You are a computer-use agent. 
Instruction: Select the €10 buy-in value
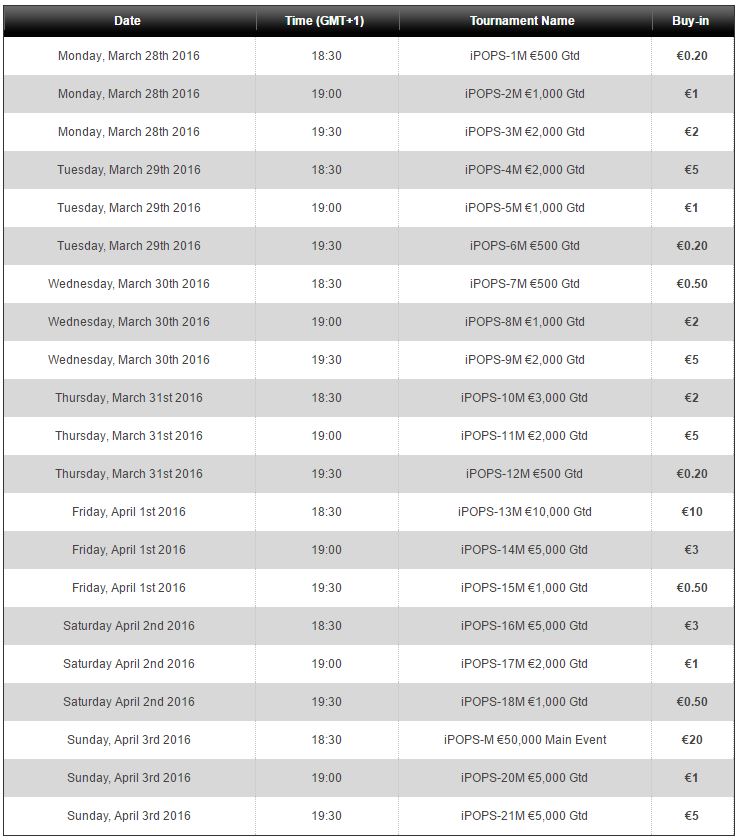tap(692, 512)
